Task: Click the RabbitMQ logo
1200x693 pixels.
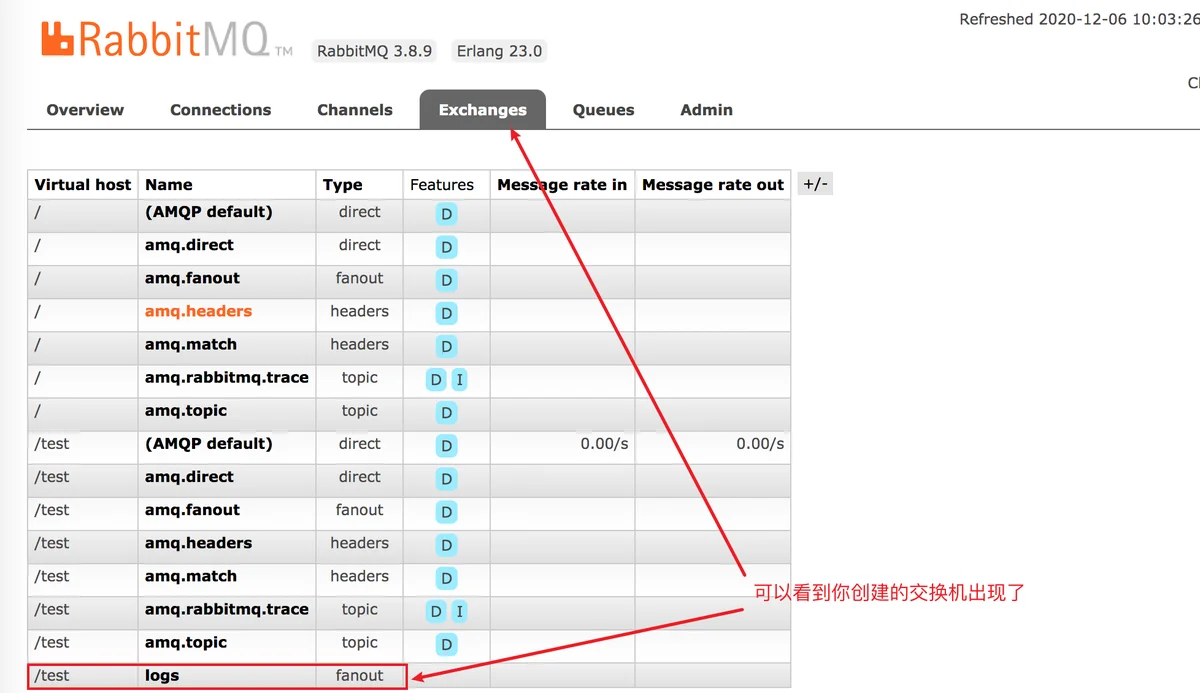Action: click(155, 40)
